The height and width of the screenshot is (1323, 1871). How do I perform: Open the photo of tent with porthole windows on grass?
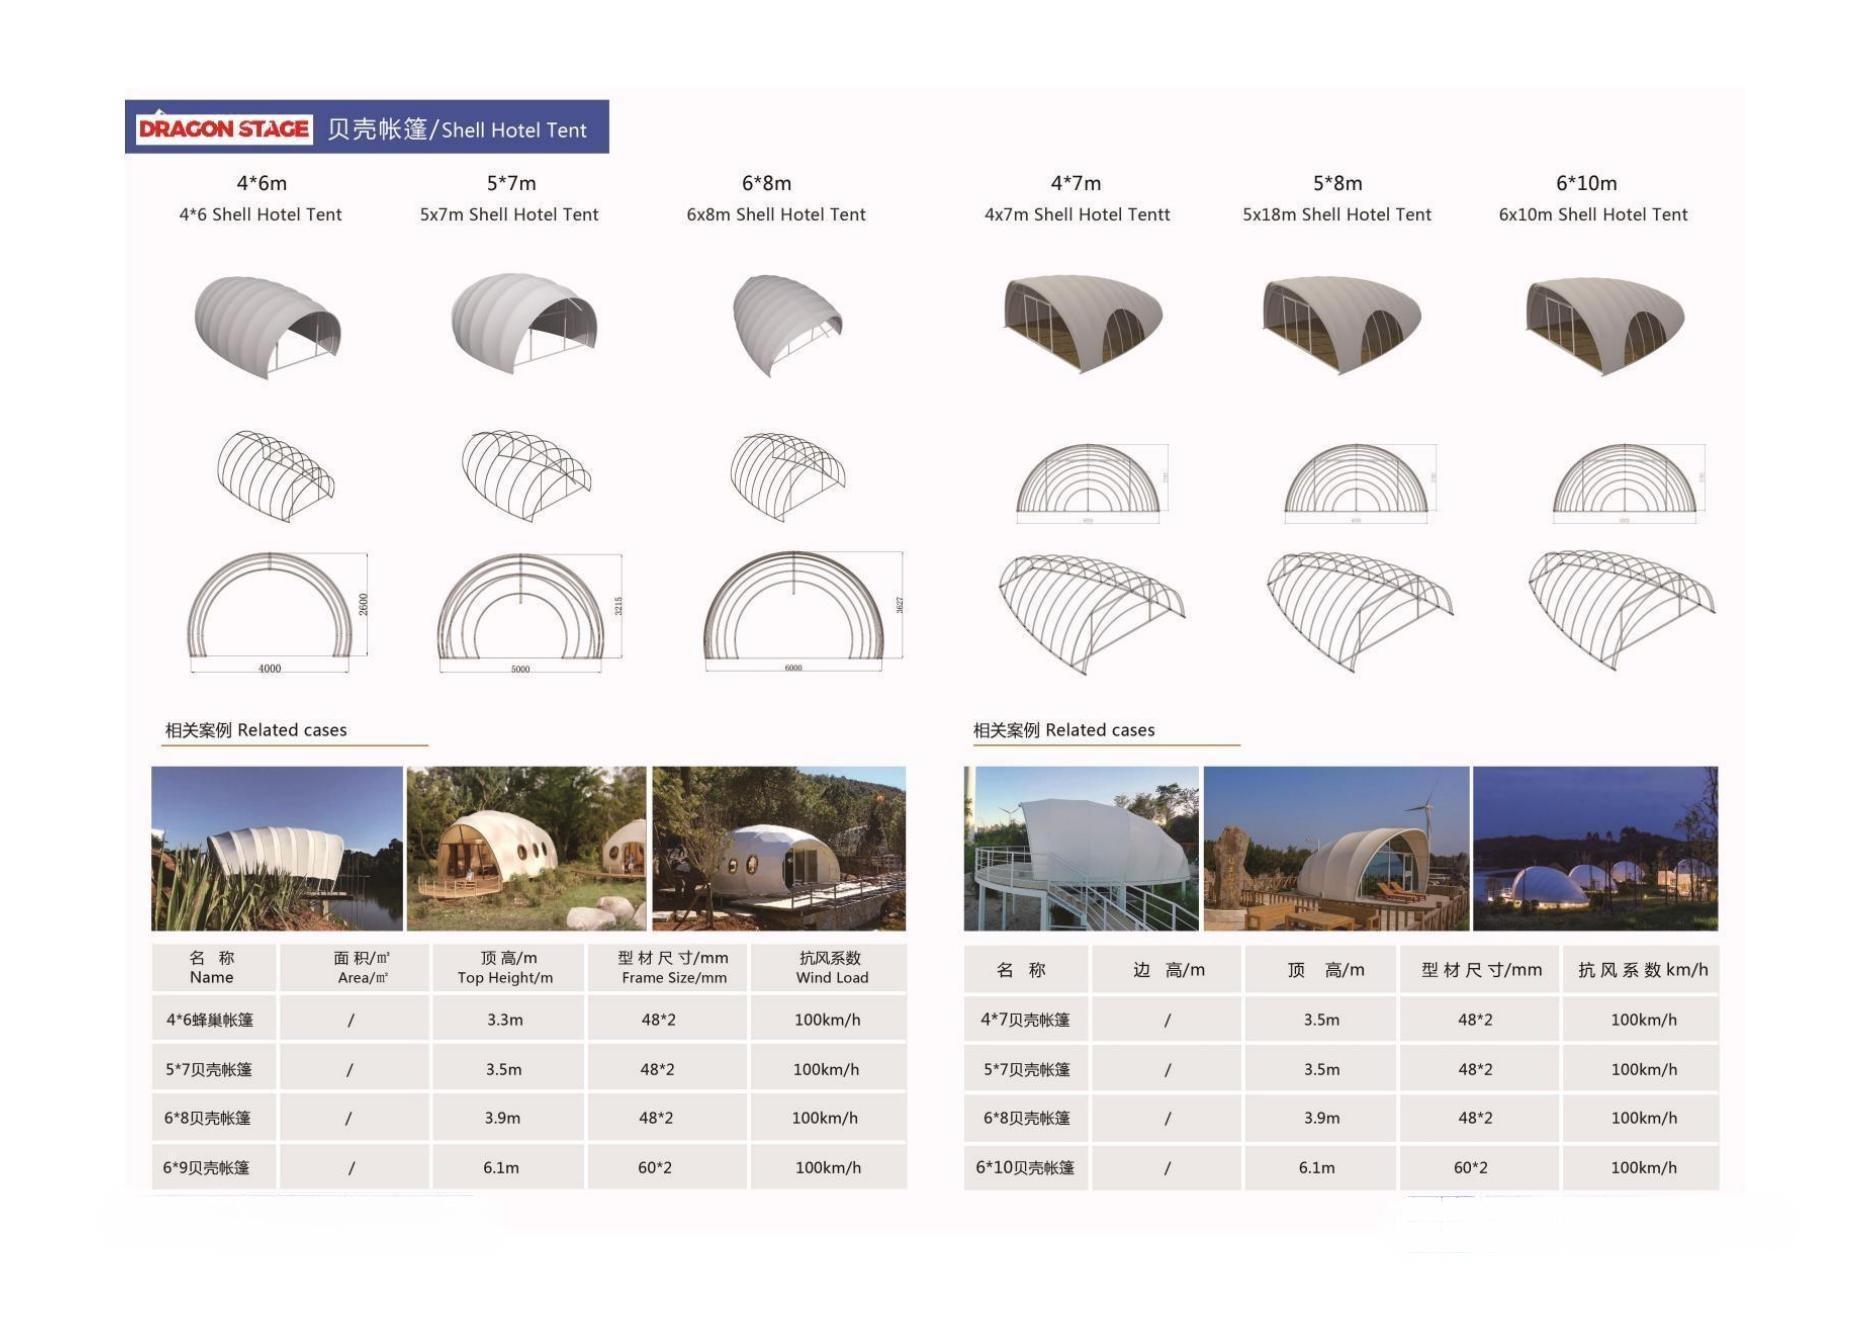(527, 848)
